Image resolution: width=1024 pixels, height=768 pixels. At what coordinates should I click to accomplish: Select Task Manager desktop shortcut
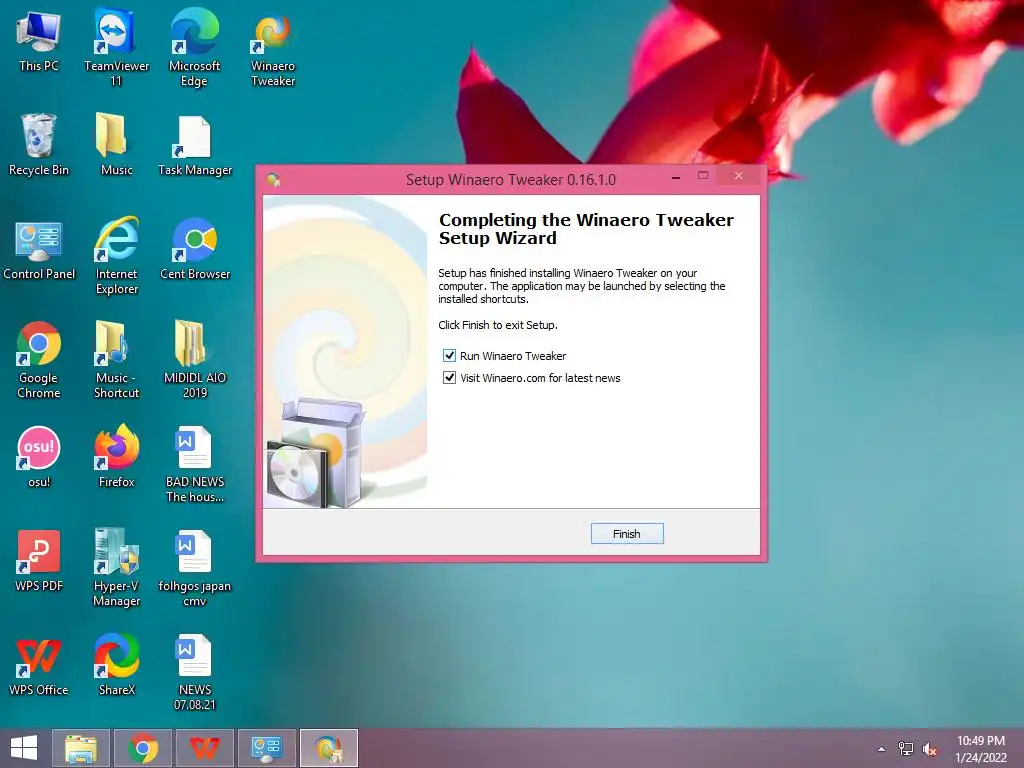195,146
